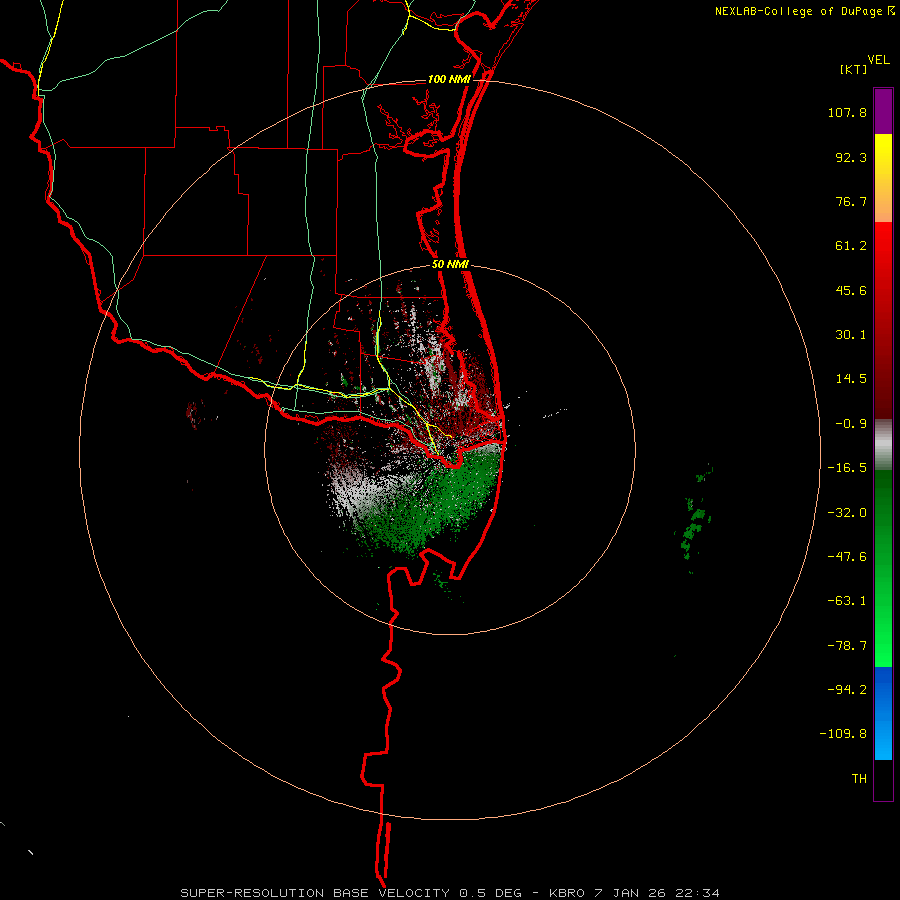The height and width of the screenshot is (900, 900).
Task: Click the 50 NMI range ring label
Action: (450, 265)
